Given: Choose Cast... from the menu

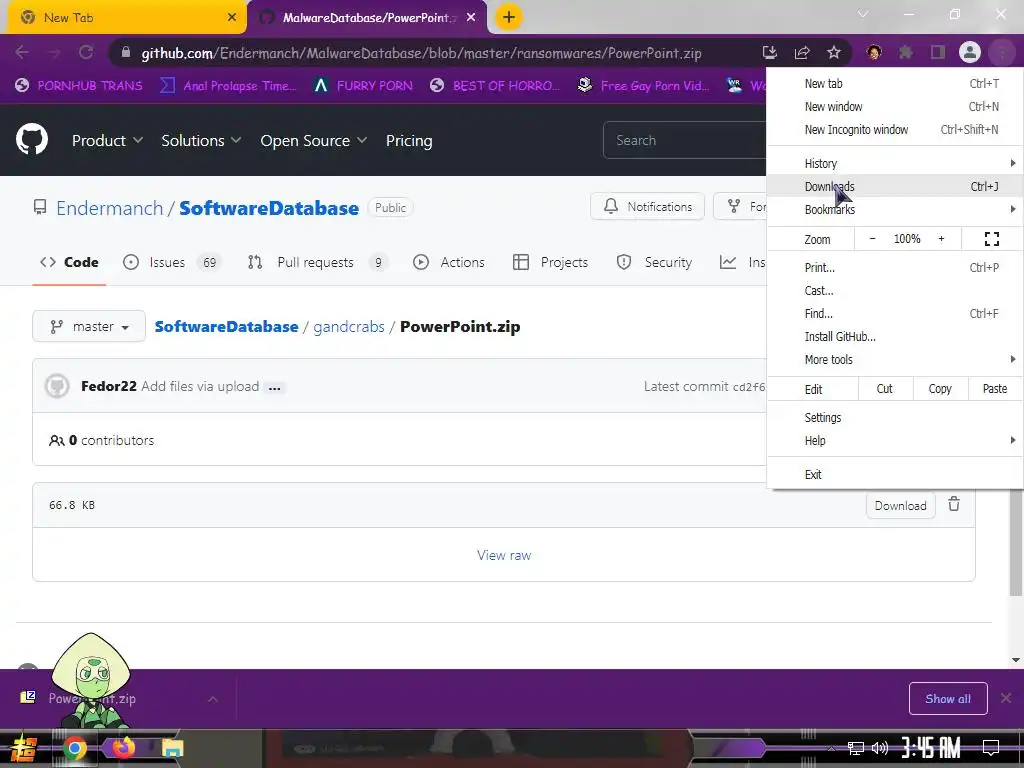Looking at the screenshot, I should coord(895,291).
